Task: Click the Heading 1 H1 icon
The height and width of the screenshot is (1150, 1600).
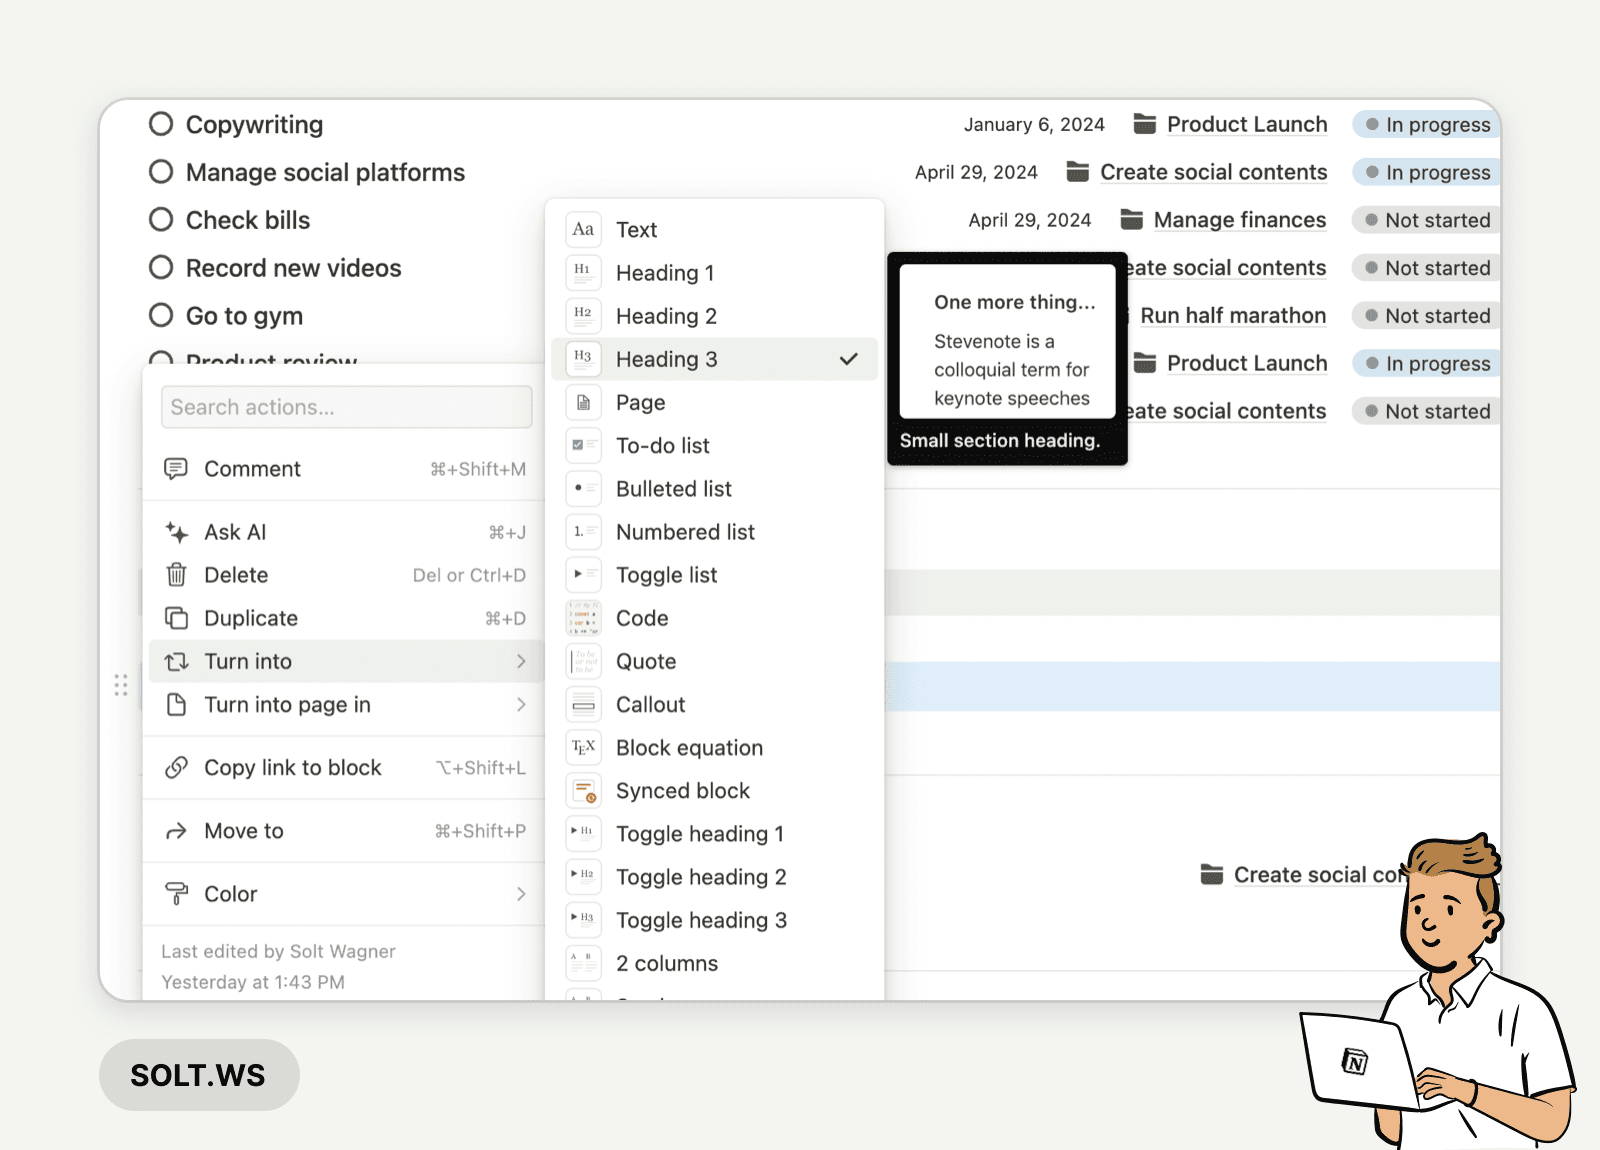Action: (x=583, y=272)
